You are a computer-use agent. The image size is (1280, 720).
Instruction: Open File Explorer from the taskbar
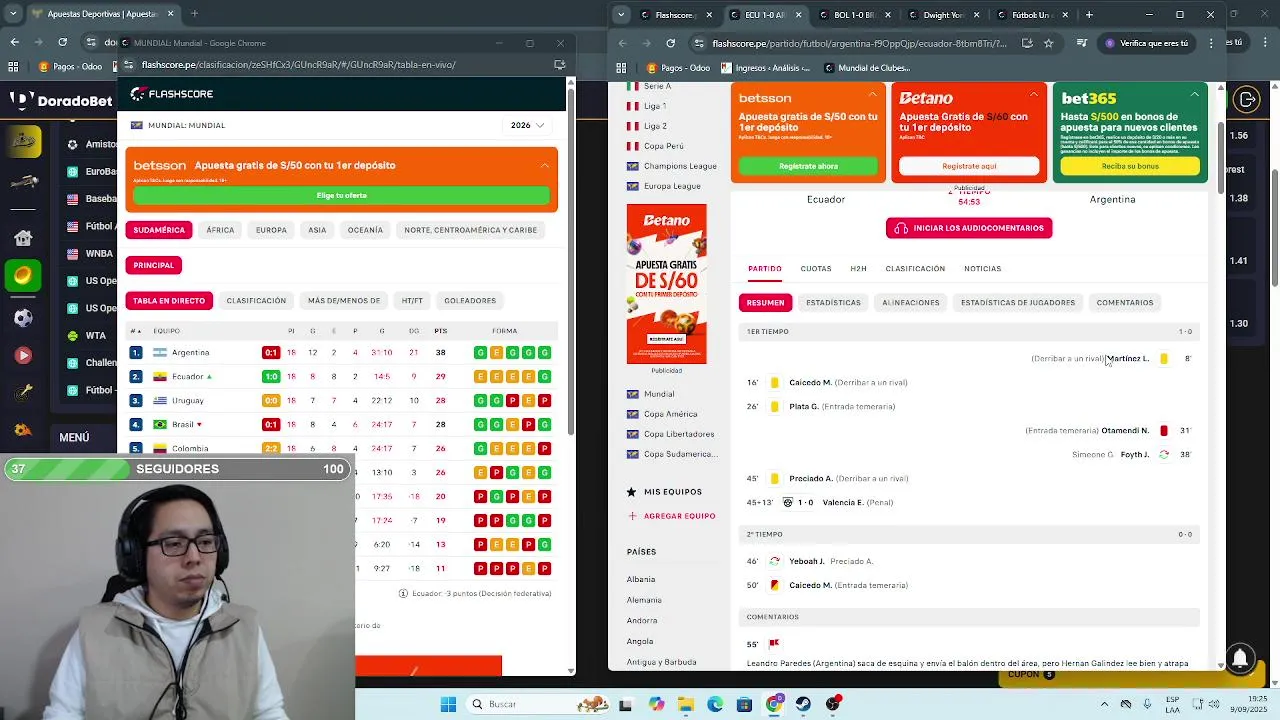pos(685,704)
